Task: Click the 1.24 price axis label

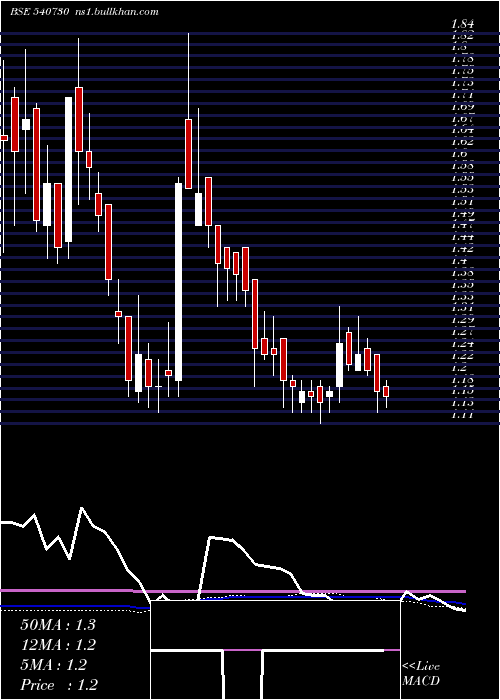Action: [462, 344]
